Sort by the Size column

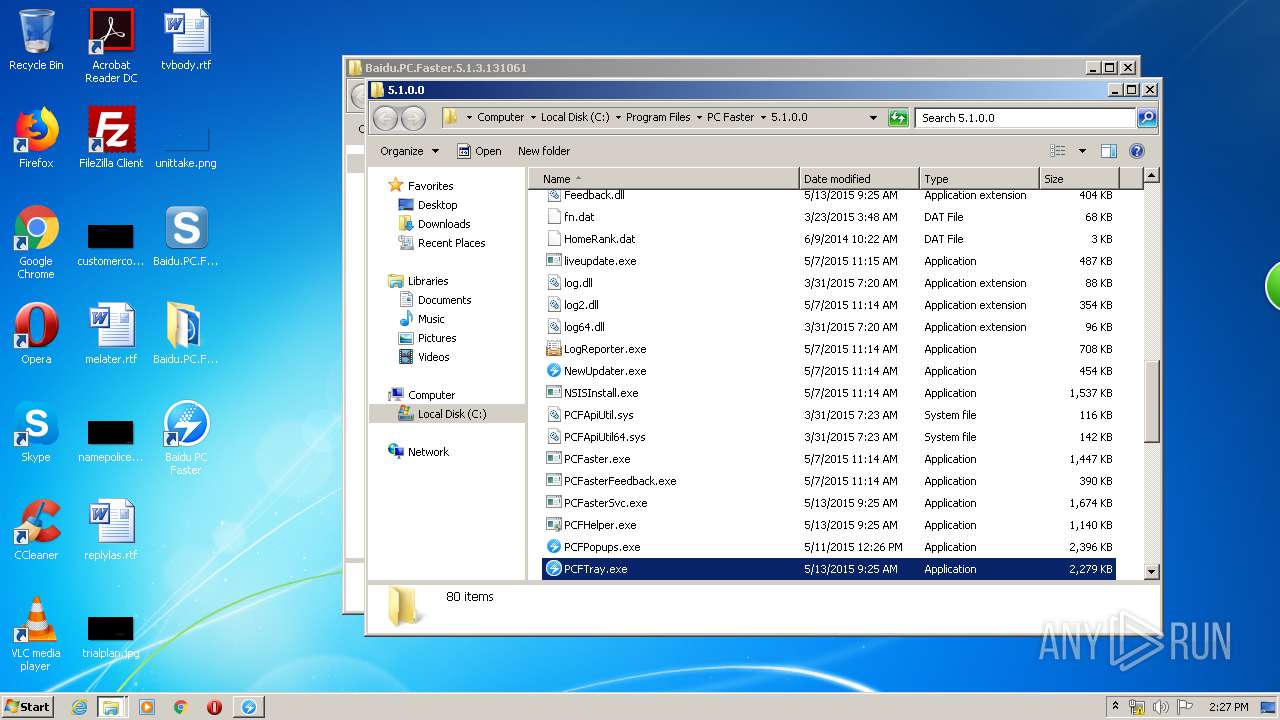coord(1078,179)
